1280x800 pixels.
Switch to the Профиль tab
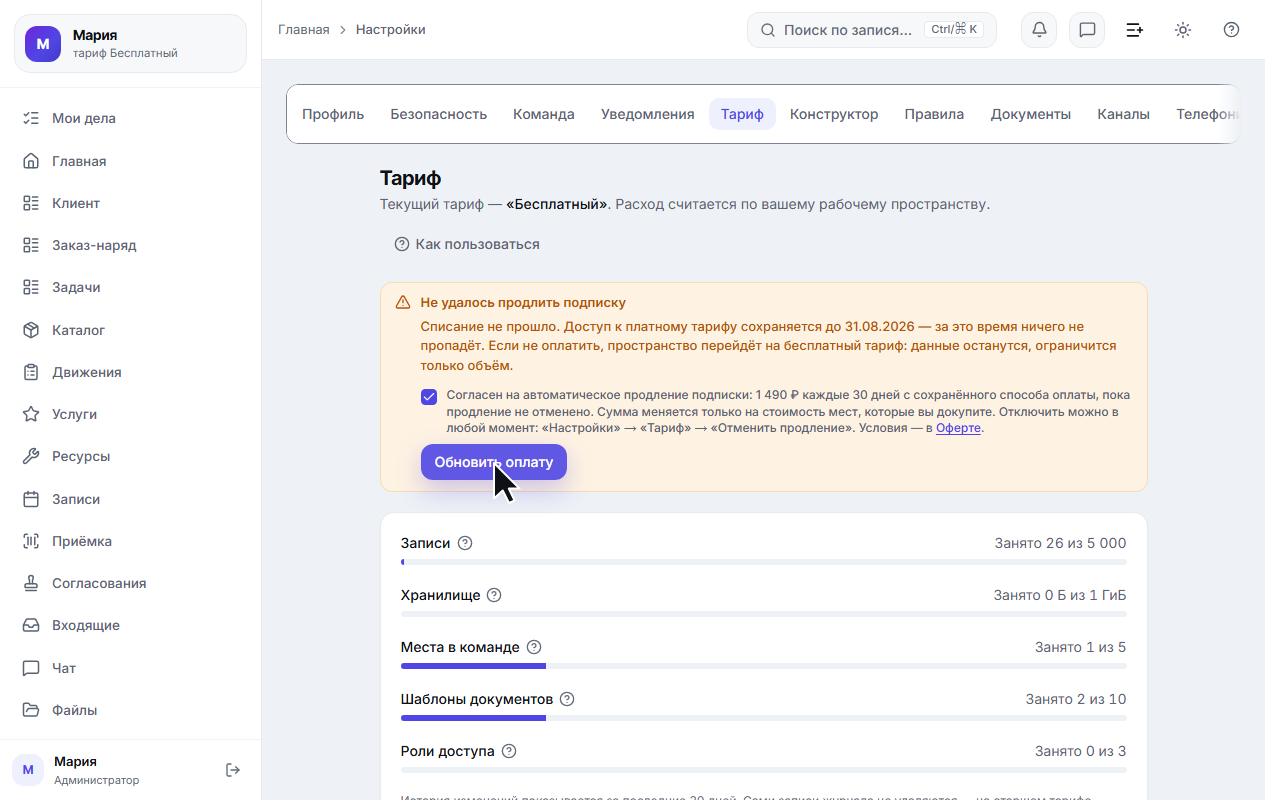point(333,114)
